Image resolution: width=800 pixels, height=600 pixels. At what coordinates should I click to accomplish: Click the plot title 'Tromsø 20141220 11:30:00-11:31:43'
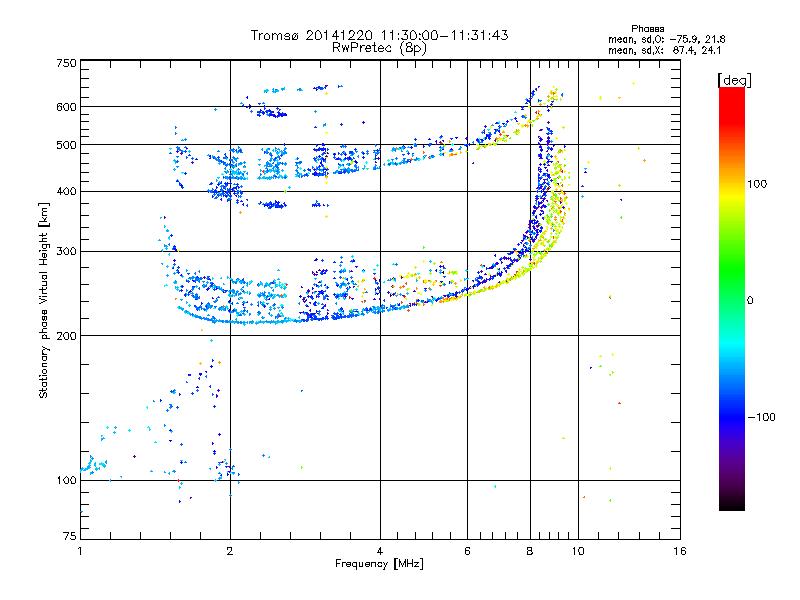[x=379, y=35]
